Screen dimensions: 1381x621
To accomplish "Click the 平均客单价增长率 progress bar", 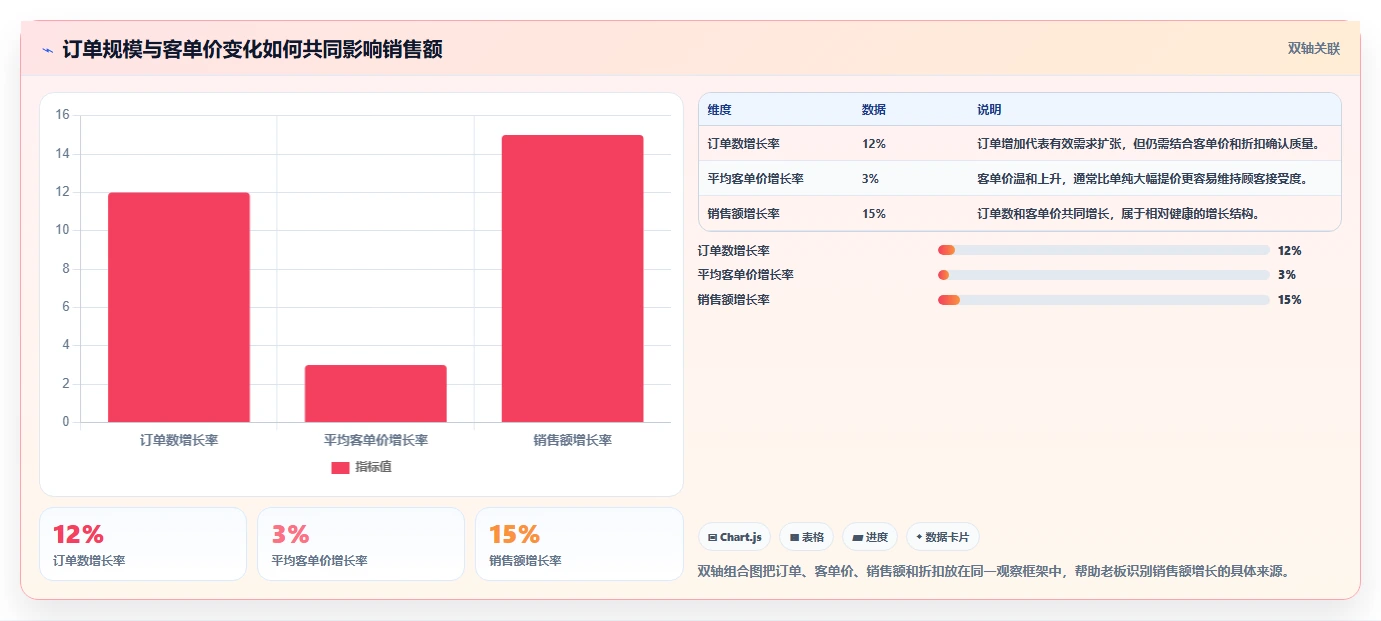I will coord(1104,275).
